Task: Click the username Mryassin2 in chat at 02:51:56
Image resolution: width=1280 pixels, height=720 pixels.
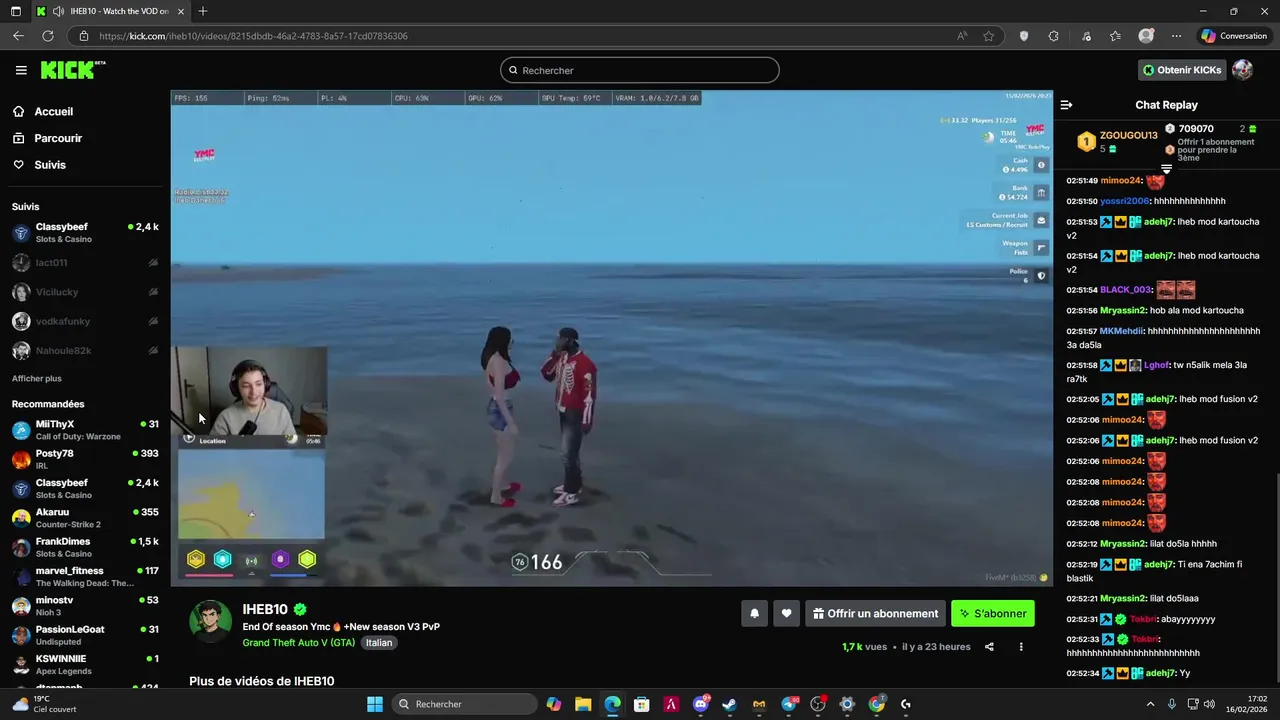Action: (1123, 311)
